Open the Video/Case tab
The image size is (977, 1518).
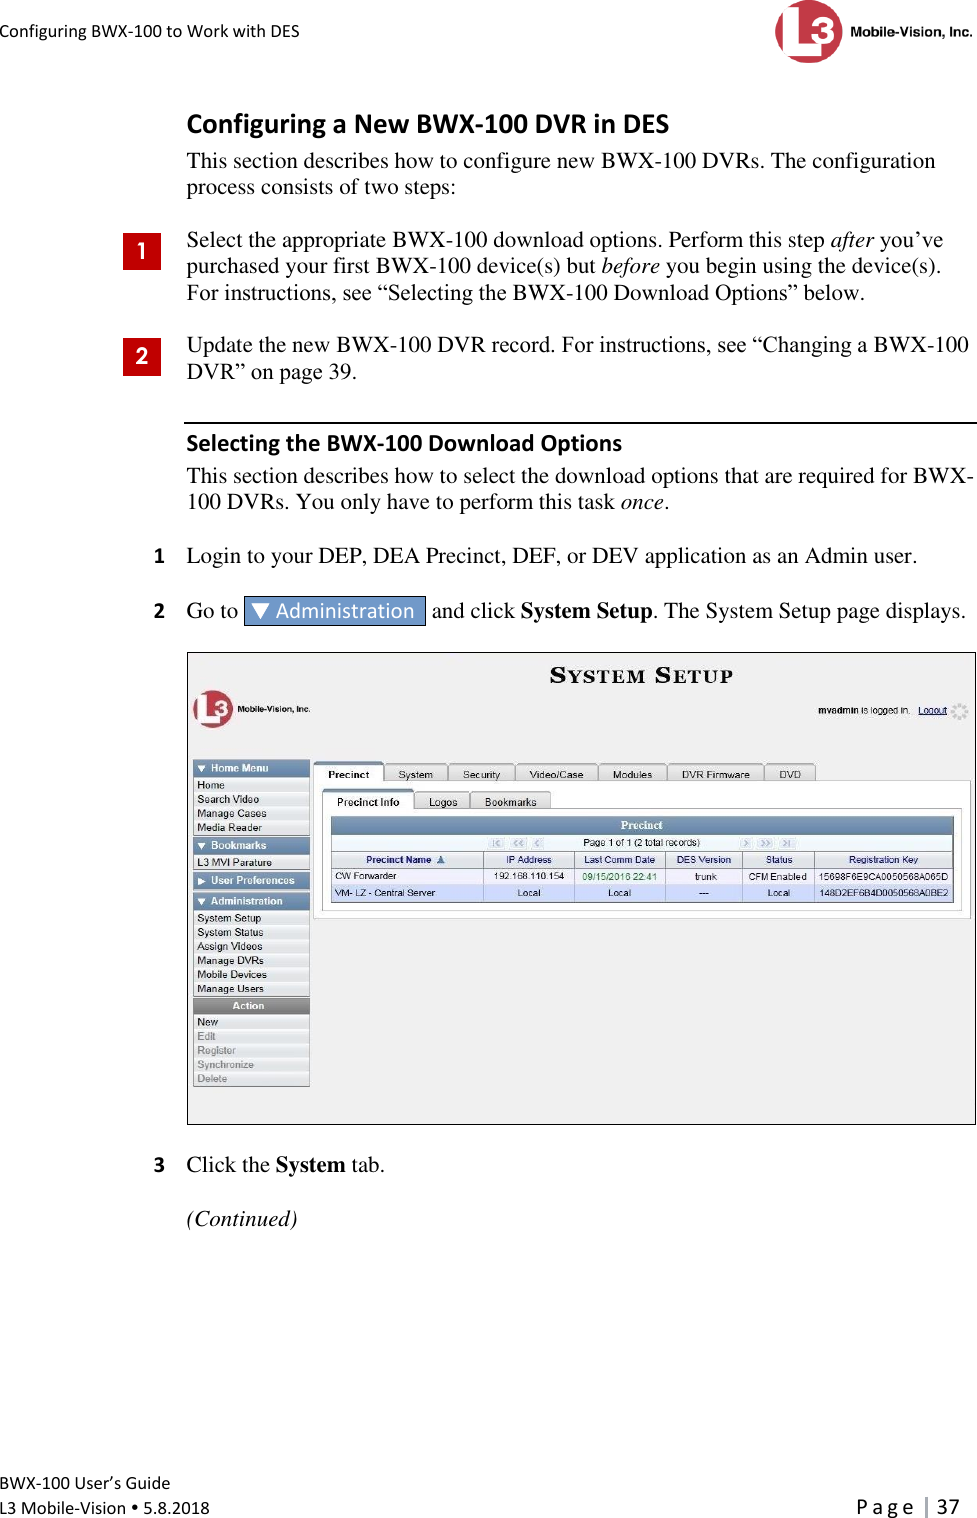[556, 774]
